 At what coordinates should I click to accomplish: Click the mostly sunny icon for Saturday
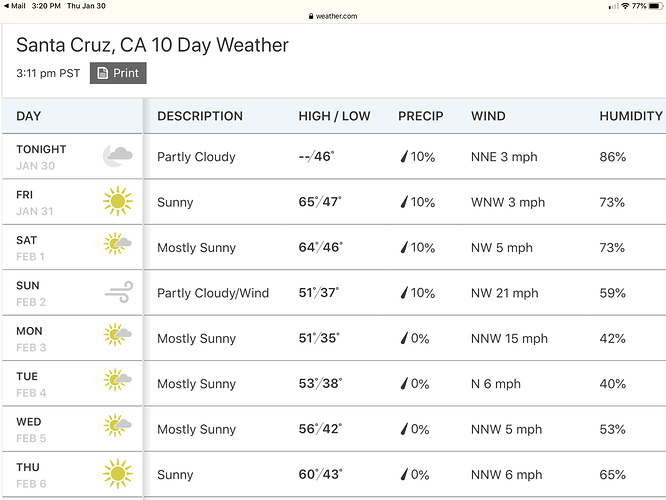117,247
